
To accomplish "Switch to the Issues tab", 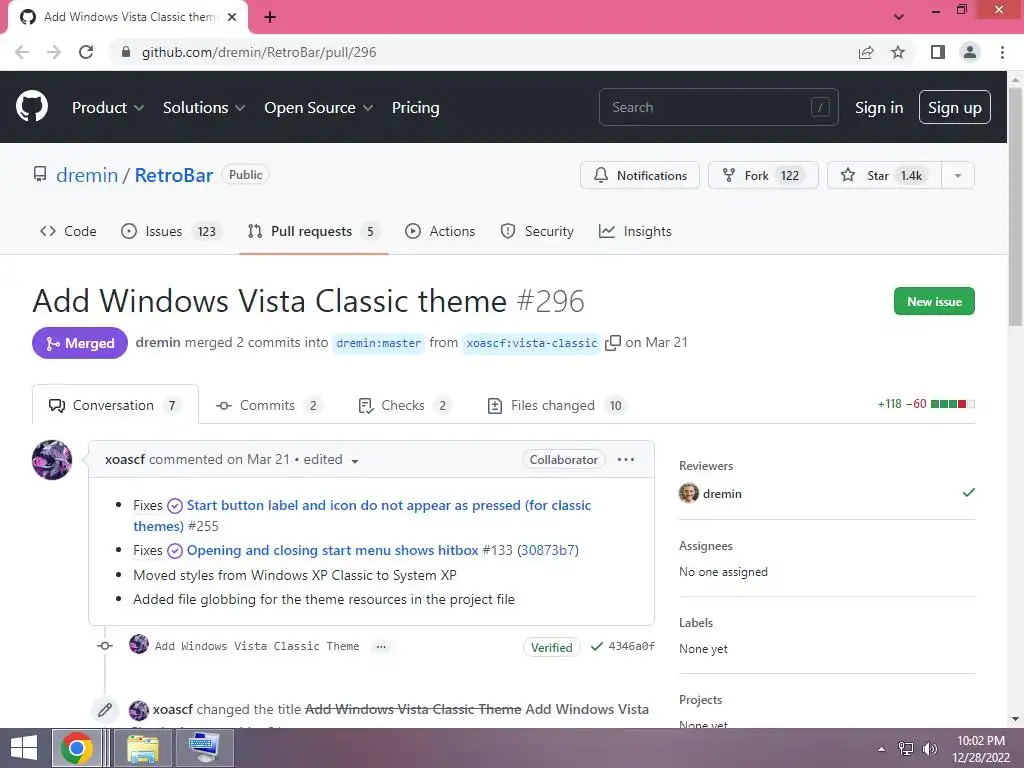I will coord(171,231).
